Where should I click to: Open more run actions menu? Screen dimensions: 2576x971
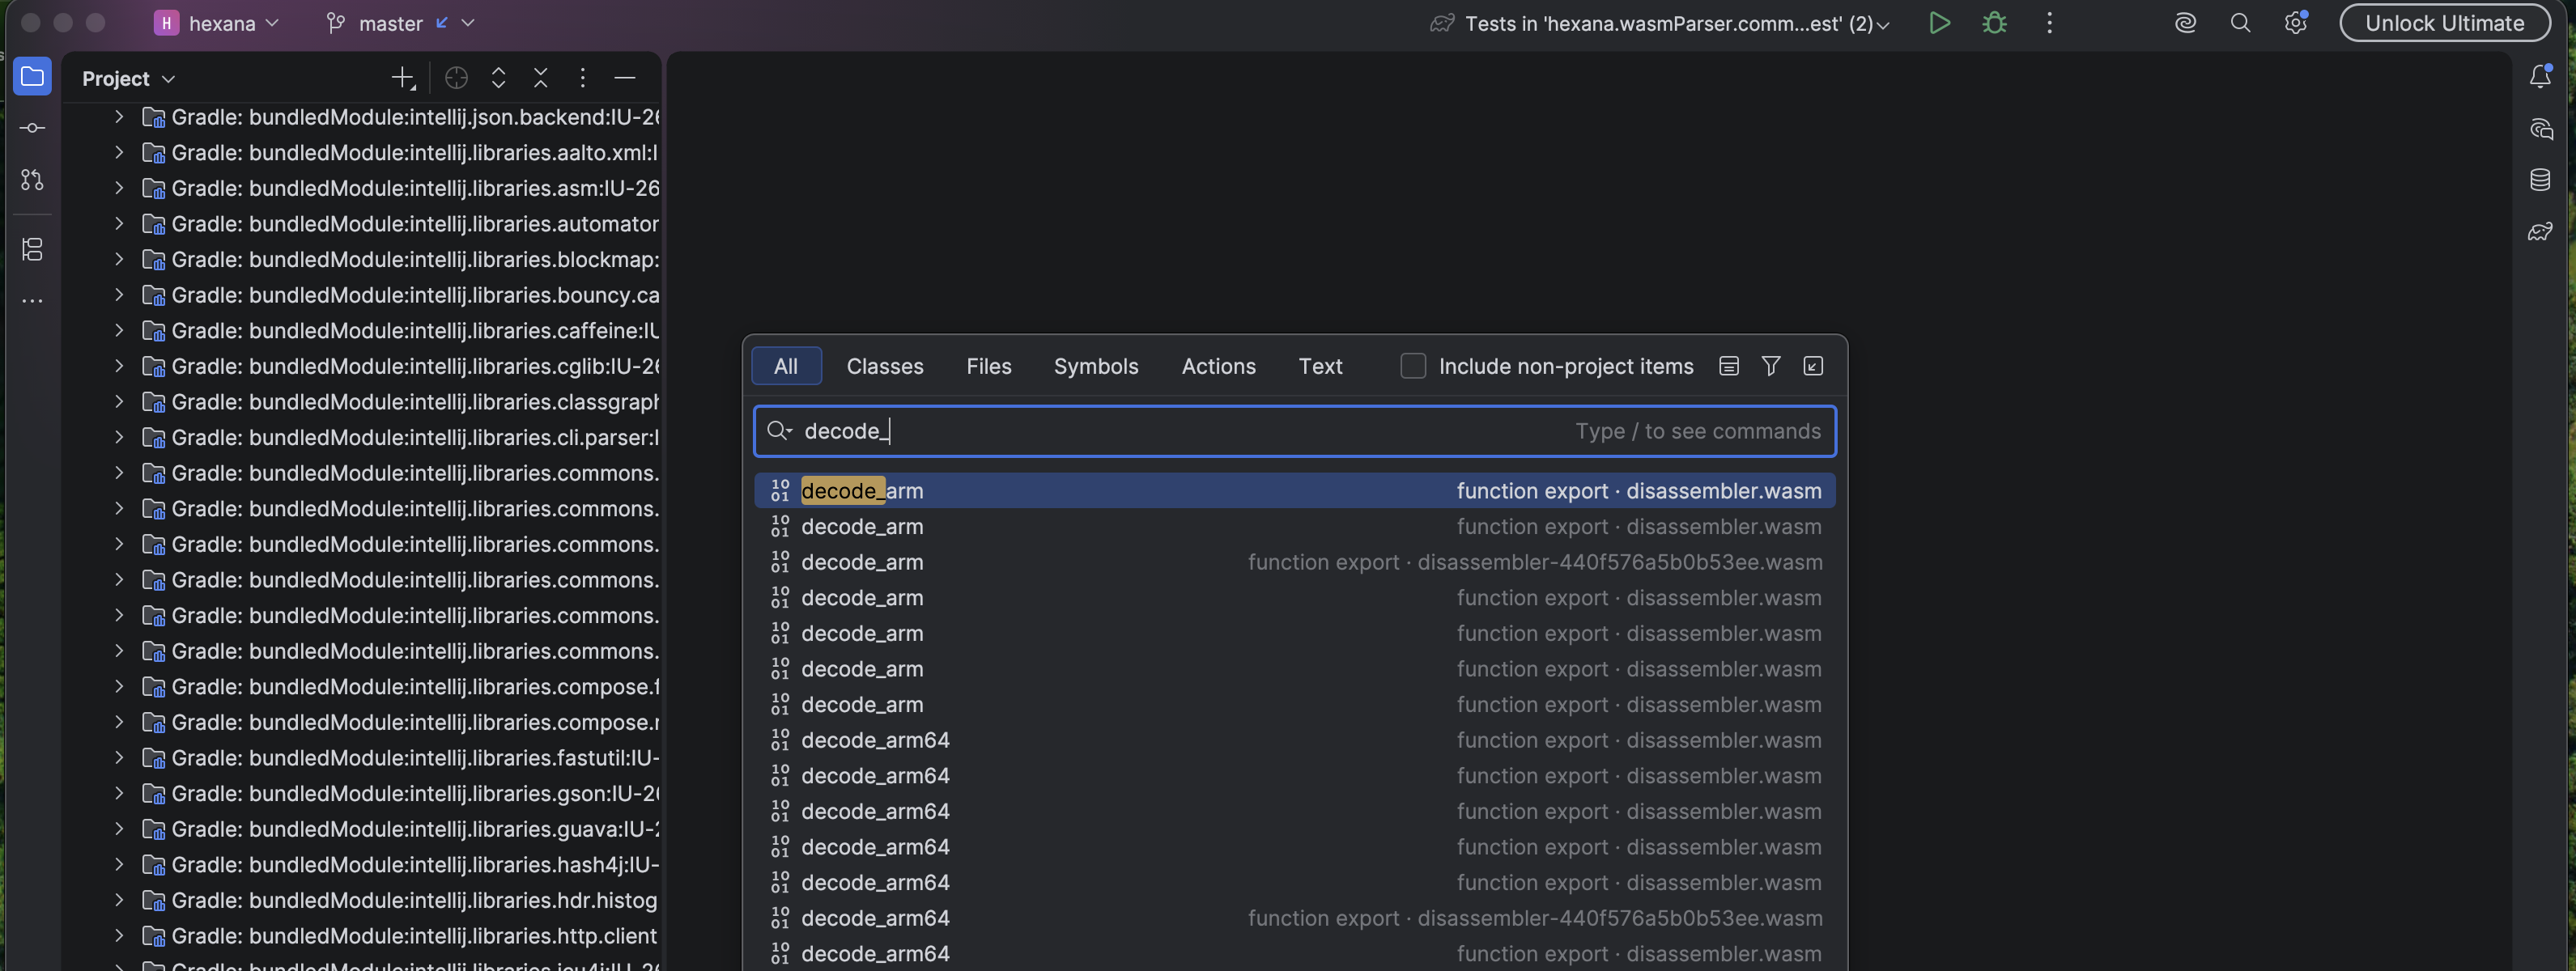coord(2049,23)
